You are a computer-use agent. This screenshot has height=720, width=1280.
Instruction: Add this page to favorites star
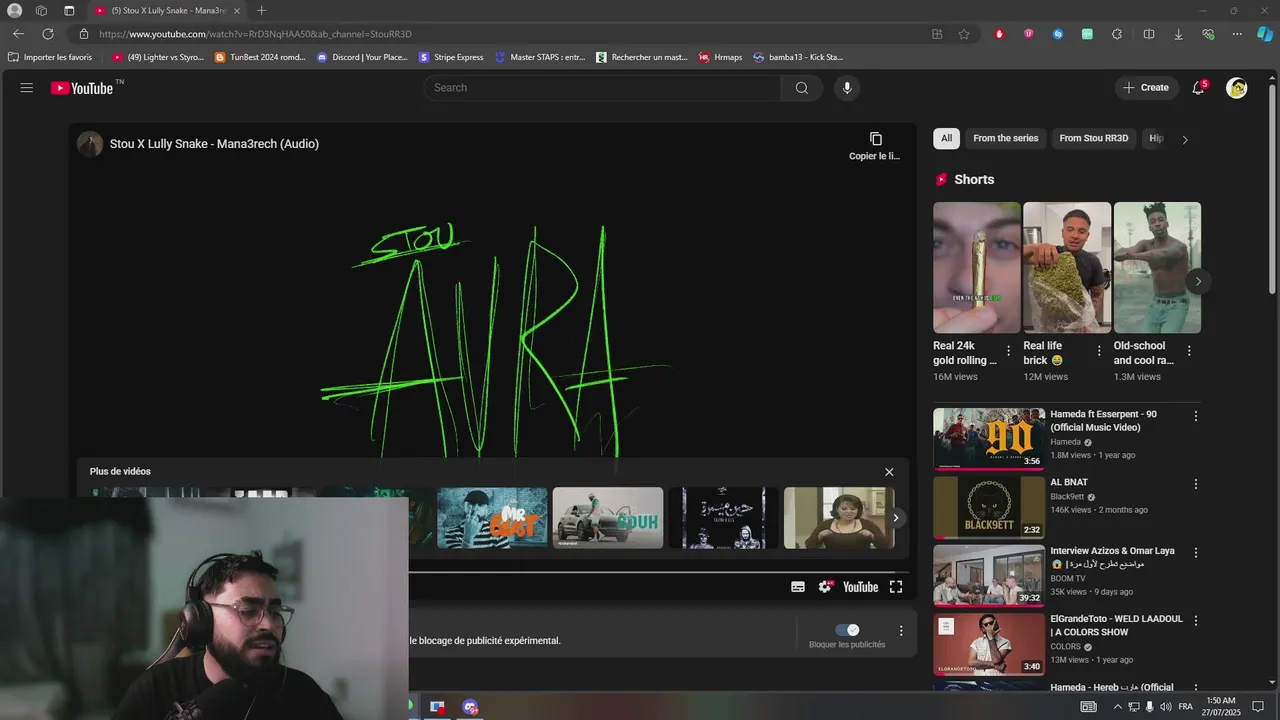point(964,34)
